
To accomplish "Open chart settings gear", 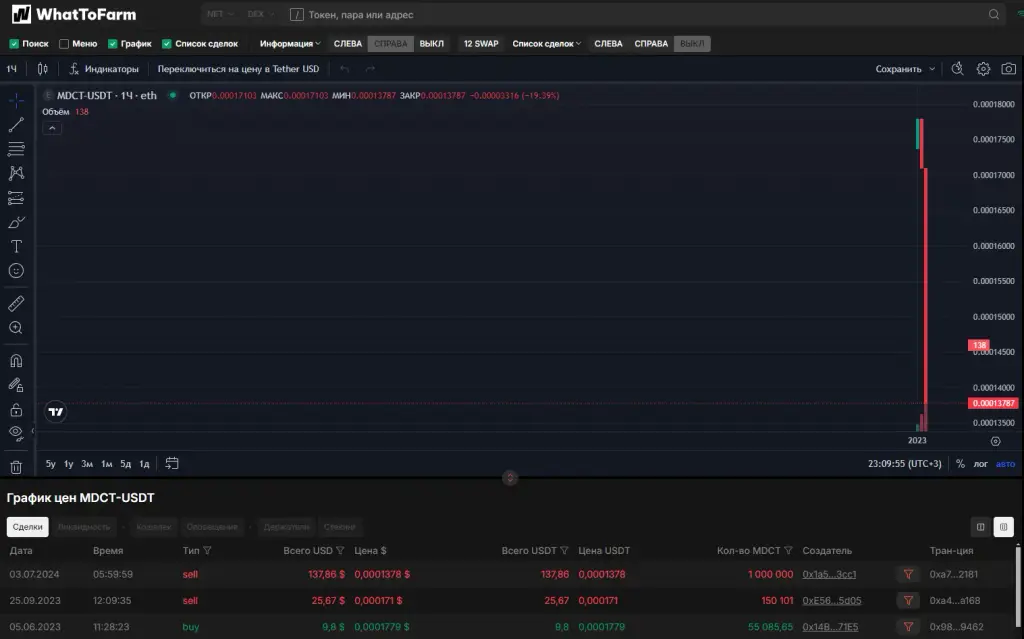I will (983, 69).
